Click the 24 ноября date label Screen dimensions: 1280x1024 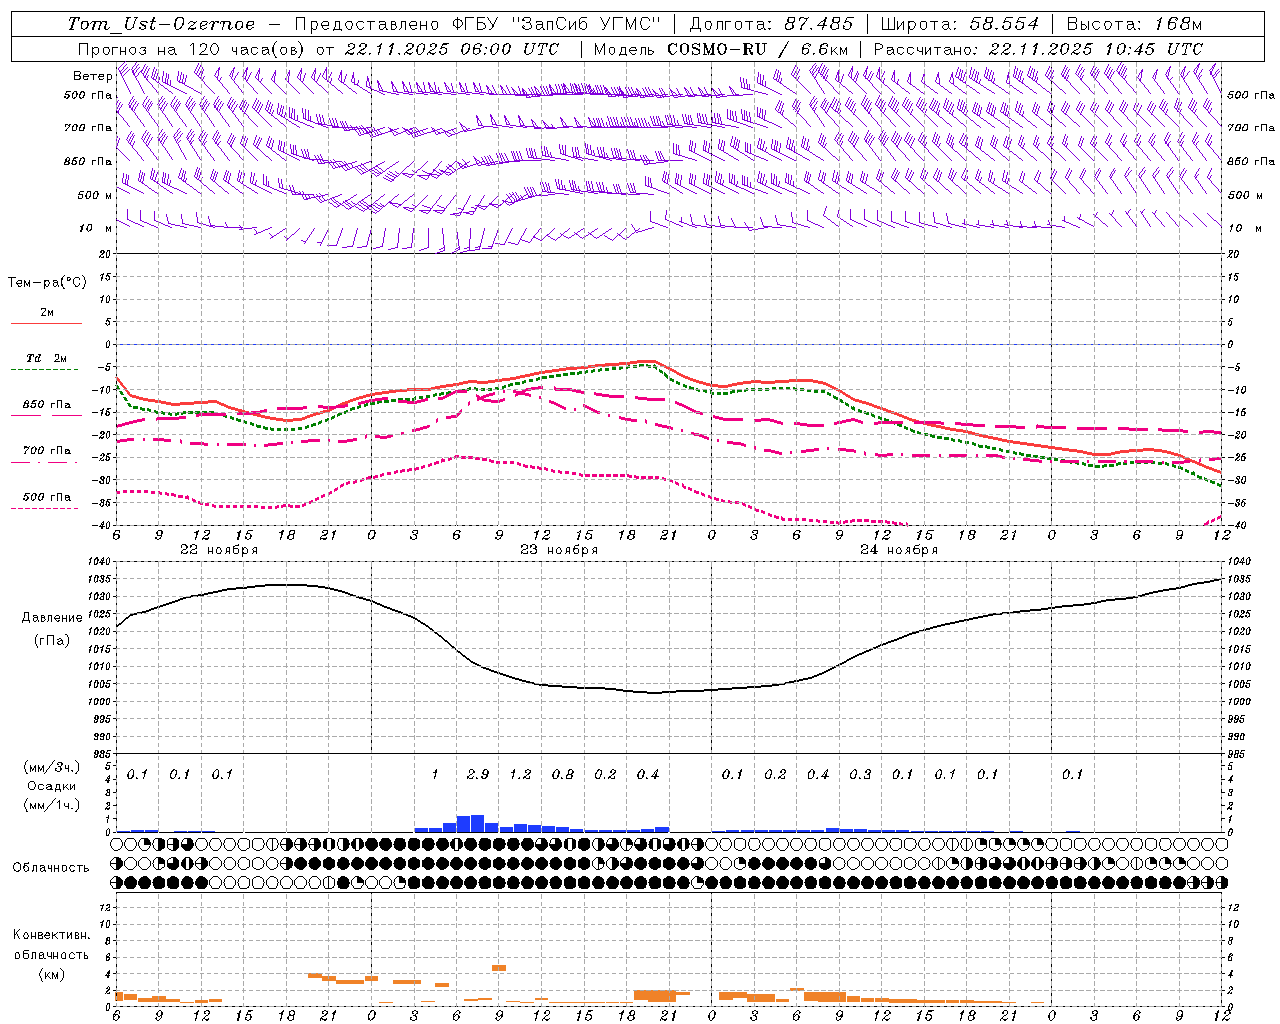tap(899, 550)
